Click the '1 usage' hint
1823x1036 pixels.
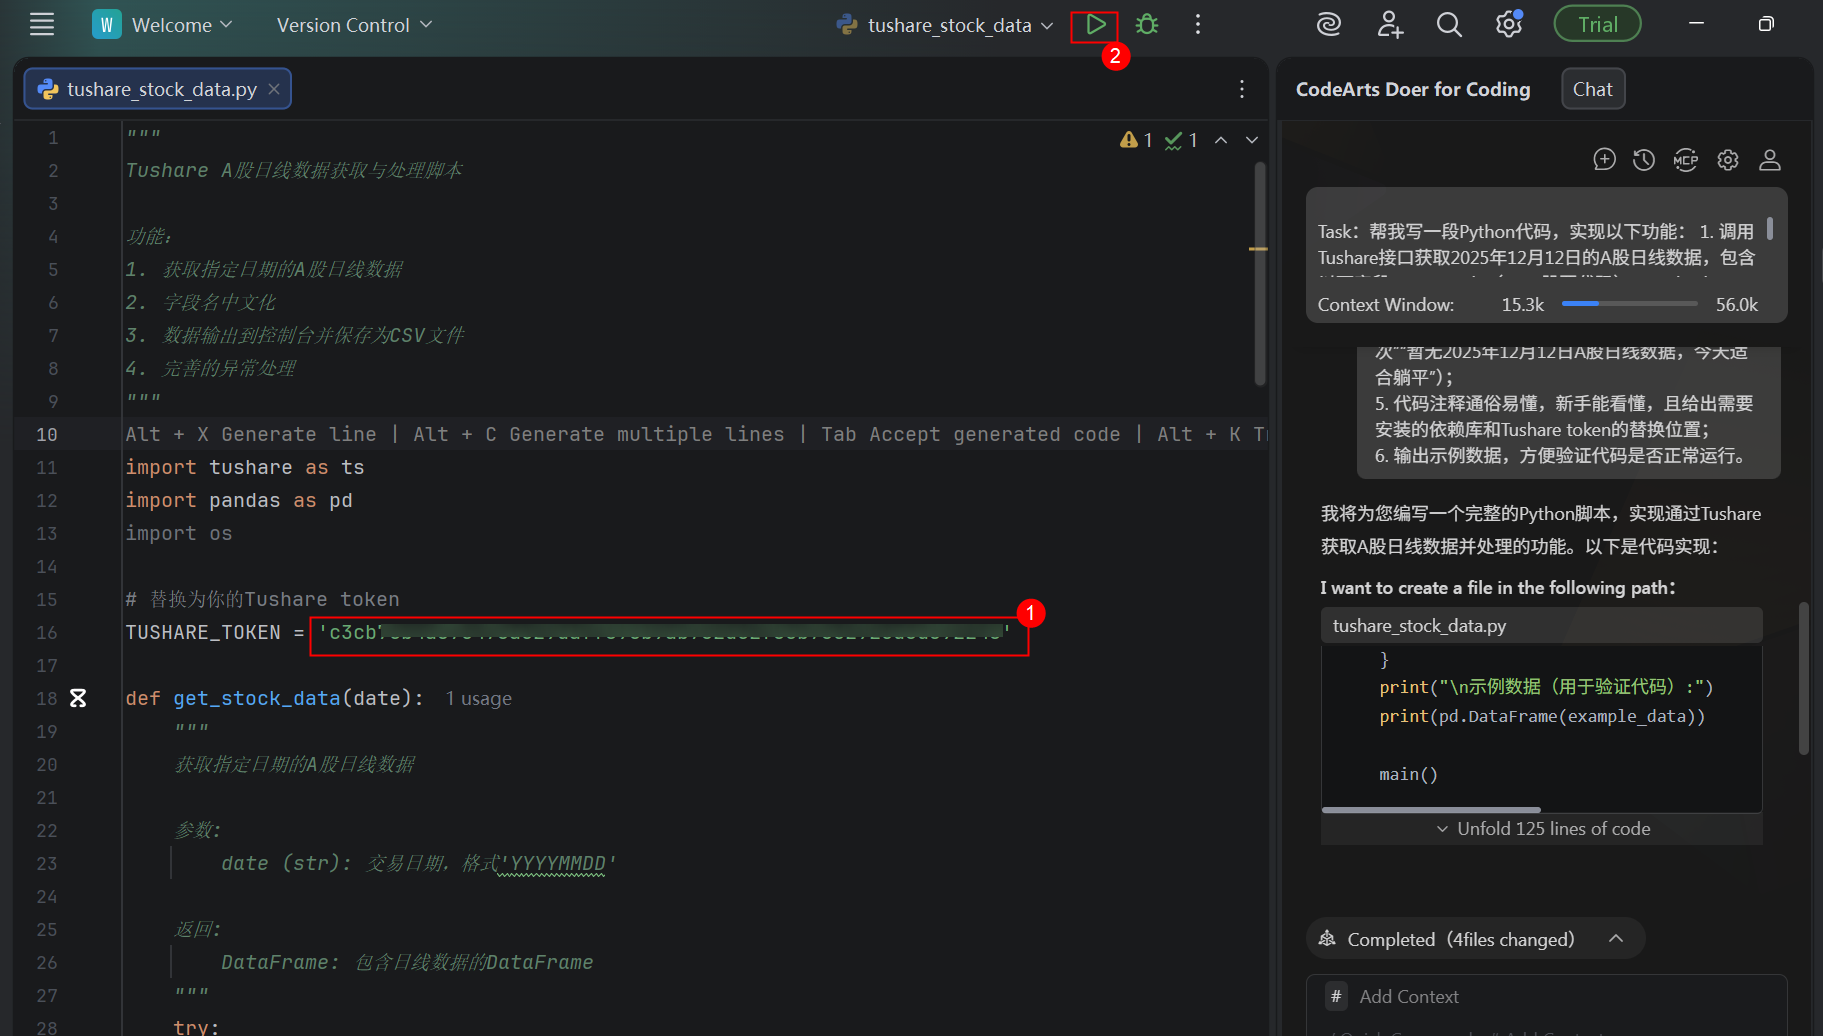point(478,699)
